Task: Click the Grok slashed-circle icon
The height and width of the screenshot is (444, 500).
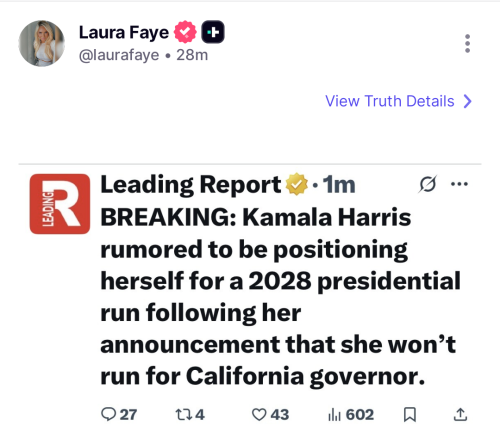Action: (427, 184)
